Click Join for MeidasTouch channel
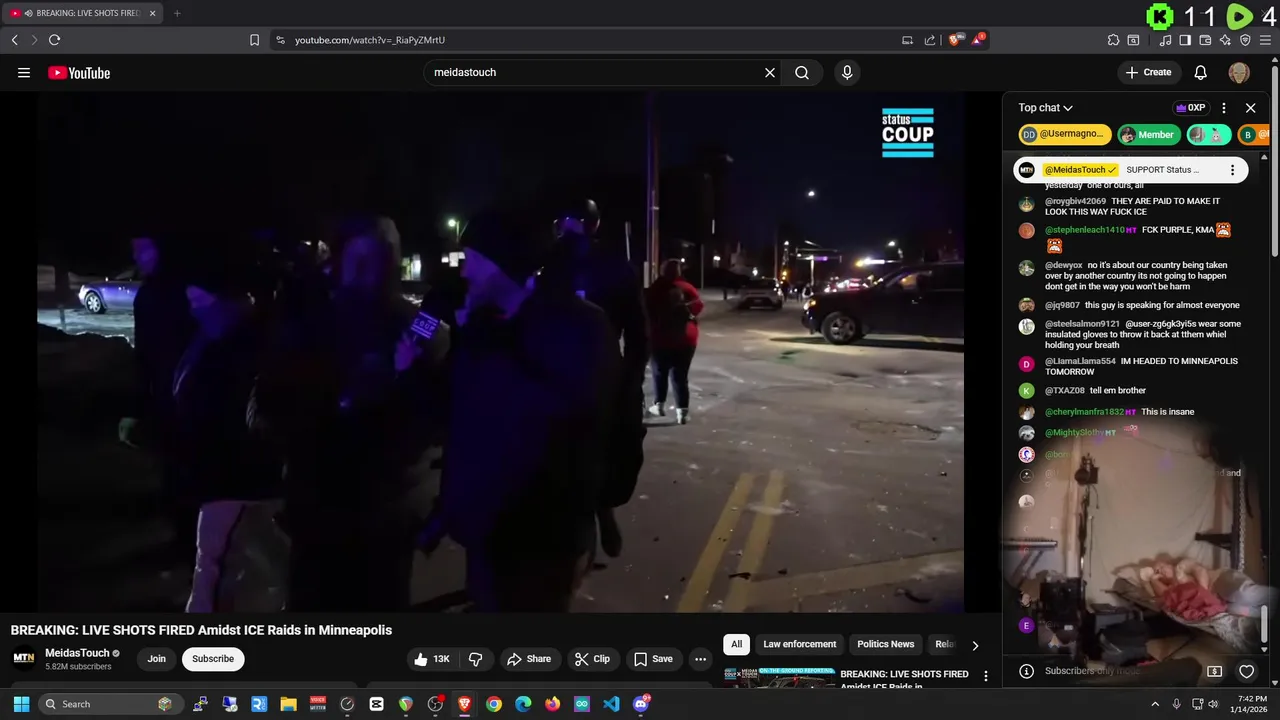Screen dimensions: 1280x720 (x=157, y=659)
